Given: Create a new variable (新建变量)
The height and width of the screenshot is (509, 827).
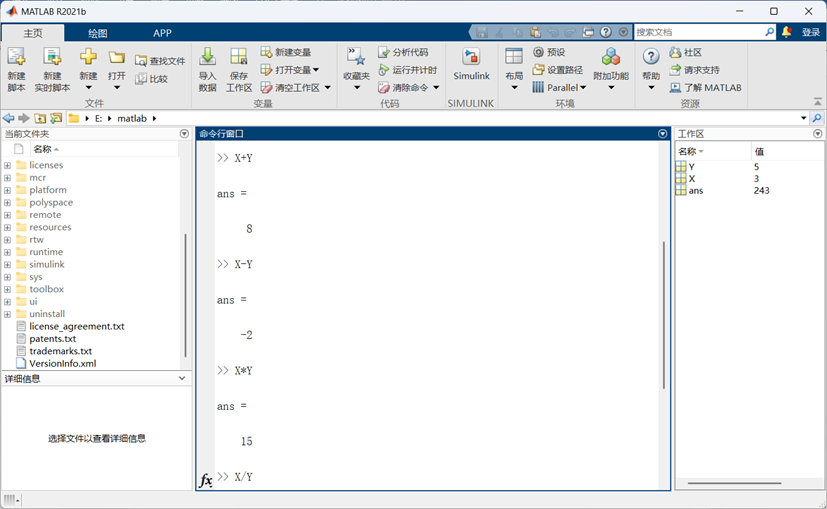Looking at the screenshot, I should (x=285, y=52).
